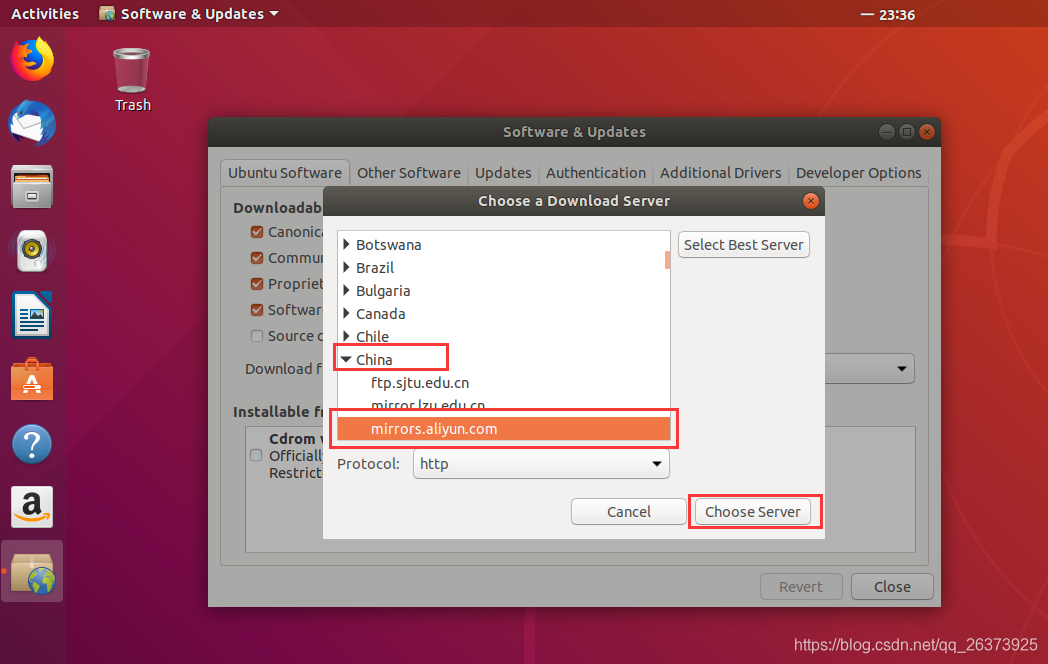The image size is (1048, 664).
Task: Click Cancel in the server dialog
Action: pyautogui.click(x=628, y=512)
